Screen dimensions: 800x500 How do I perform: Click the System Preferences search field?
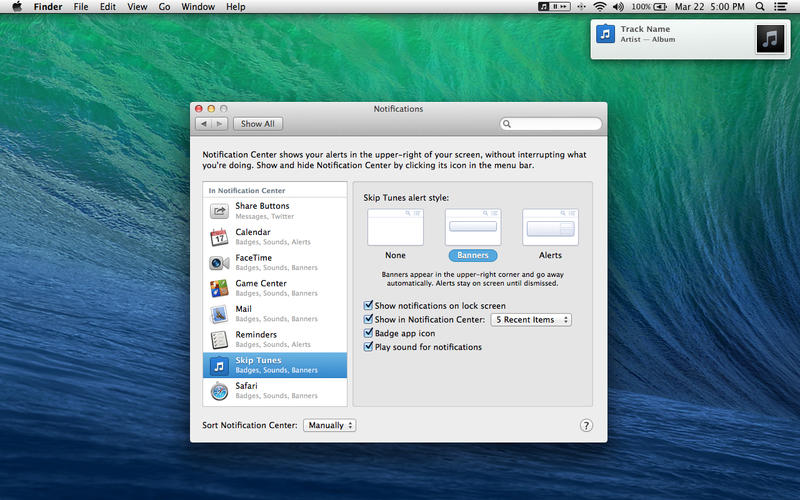tap(551, 123)
